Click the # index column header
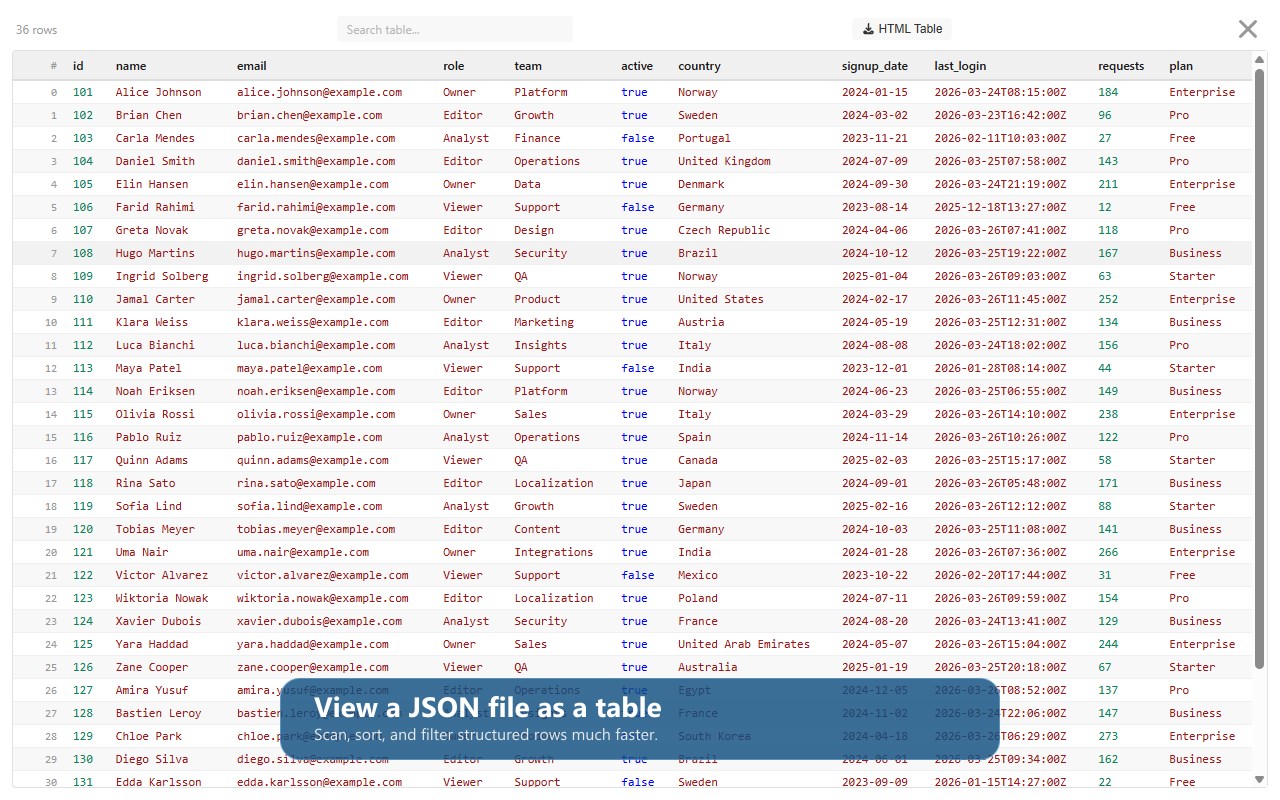Viewport: 1280px width, 800px height. [x=54, y=66]
